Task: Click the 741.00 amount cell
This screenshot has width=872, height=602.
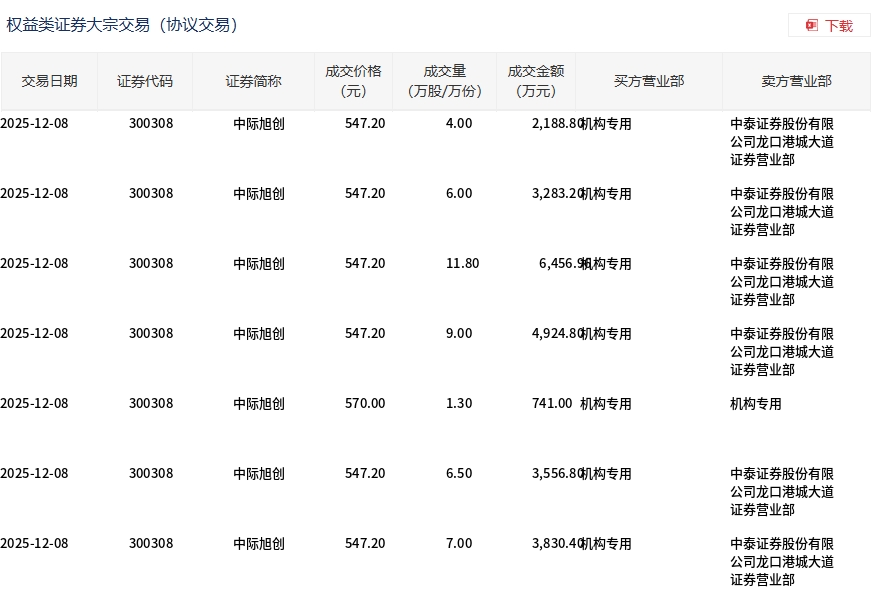Action: pyautogui.click(x=552, y=403)
